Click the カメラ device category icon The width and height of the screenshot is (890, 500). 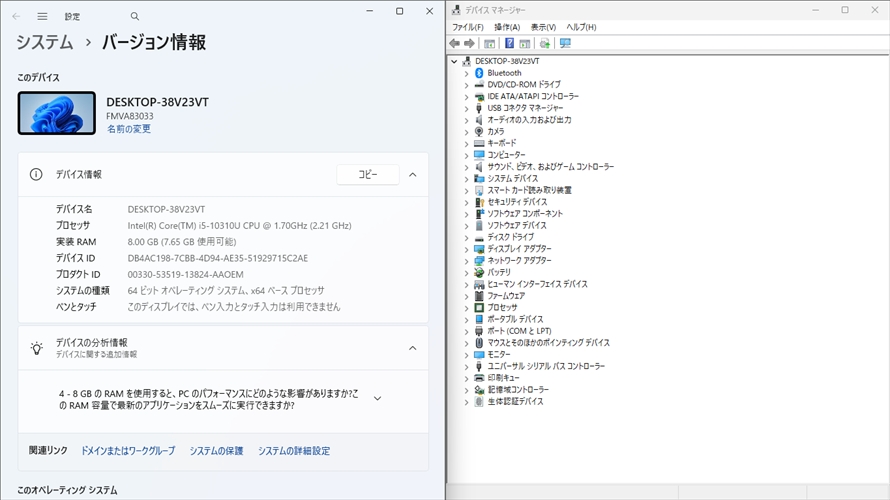pyautogui.click(x=479, y=131)
